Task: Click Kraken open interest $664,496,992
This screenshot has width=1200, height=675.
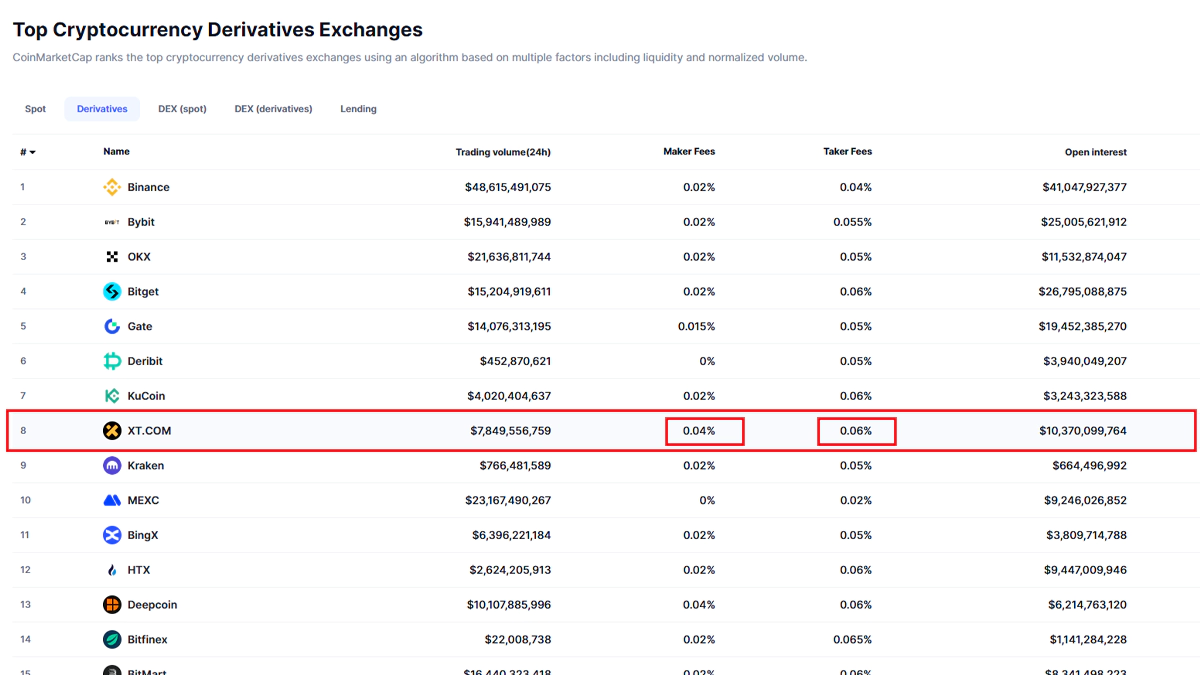Action: tap(1090, 466)
